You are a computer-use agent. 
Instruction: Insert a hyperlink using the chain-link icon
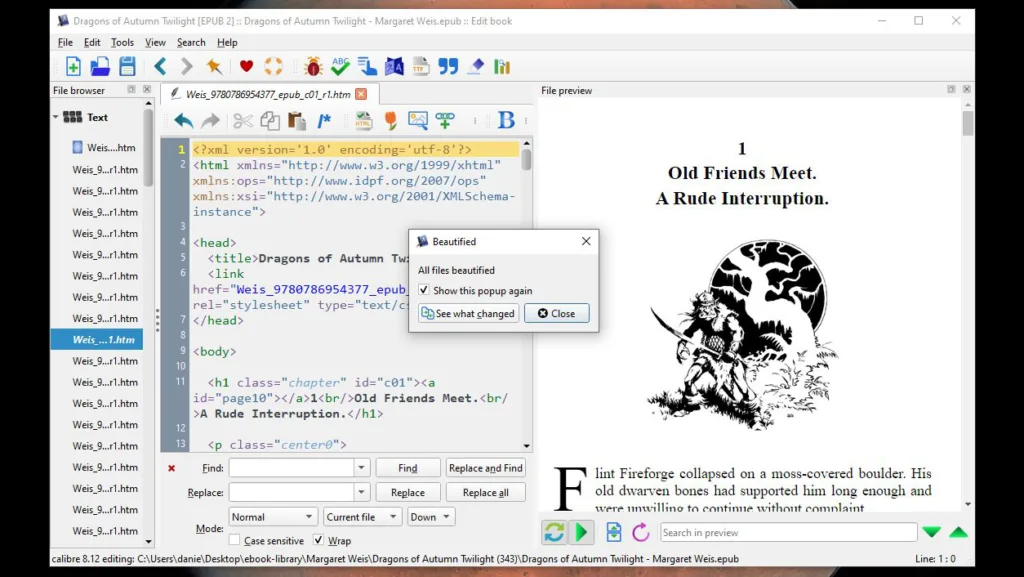tap(444, 120)
